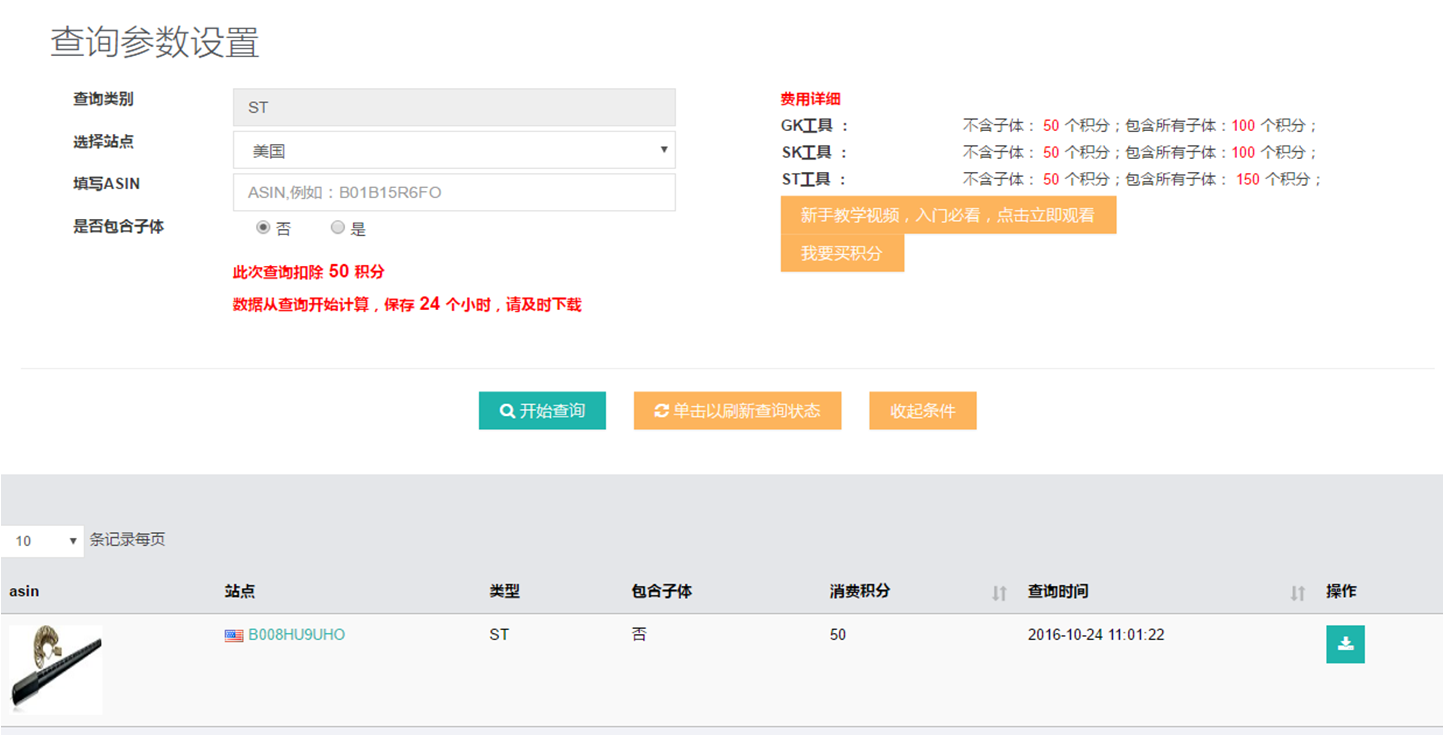Image resolution: width=1444 pixels, height=736 pixels.
Task: Click 单击以刷新查询状态 refresh button
Action: (x=737, y=411)
